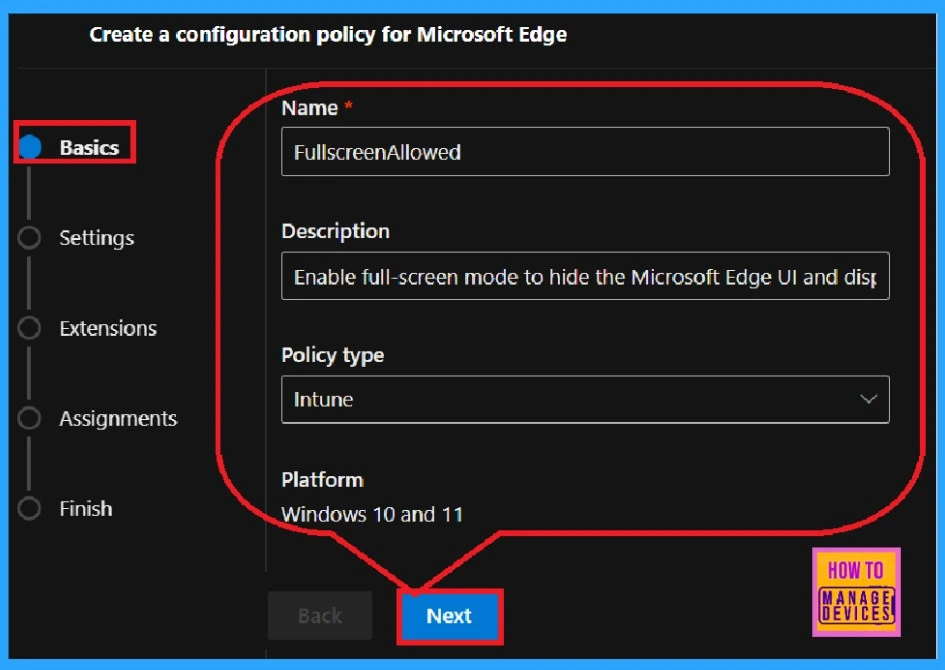The width and height of the screenshot is (945, 670).
Task: Click the empty circle beside Settings
Action: (x=29, y=237)
